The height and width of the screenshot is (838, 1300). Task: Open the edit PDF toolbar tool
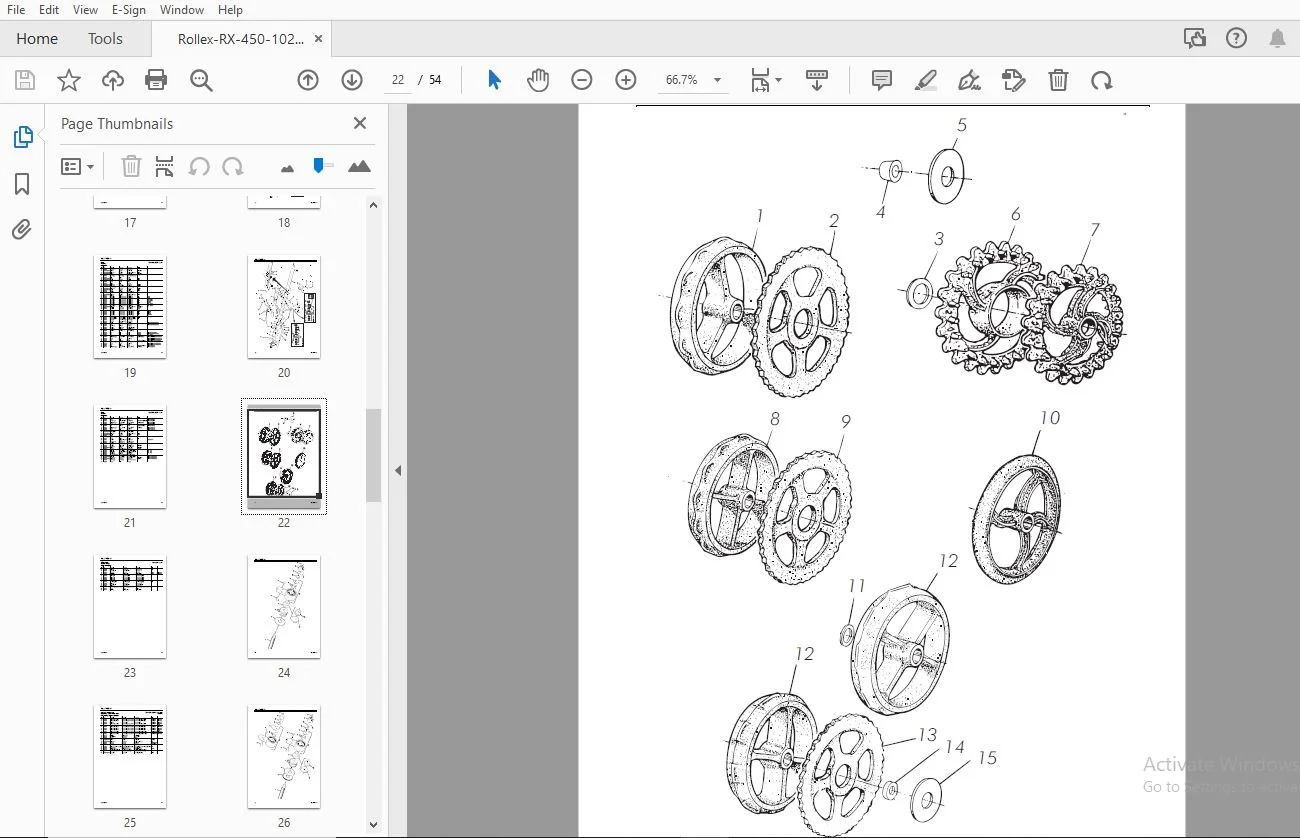tap(1014, 81)
